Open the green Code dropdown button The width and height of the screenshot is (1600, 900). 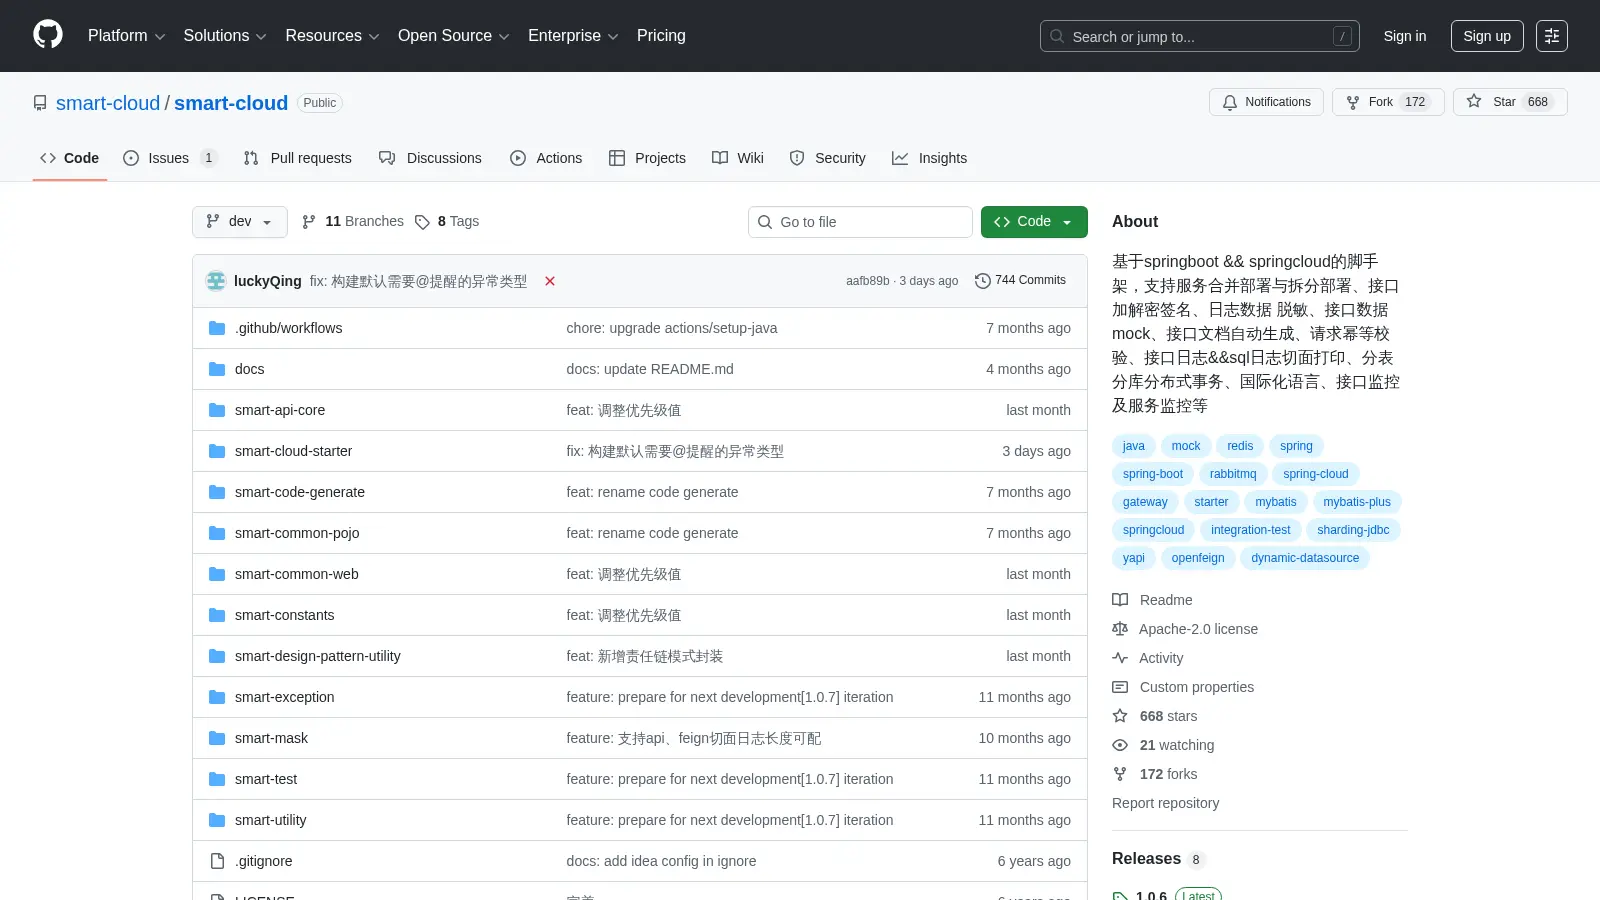click(x=1034, y=222)
